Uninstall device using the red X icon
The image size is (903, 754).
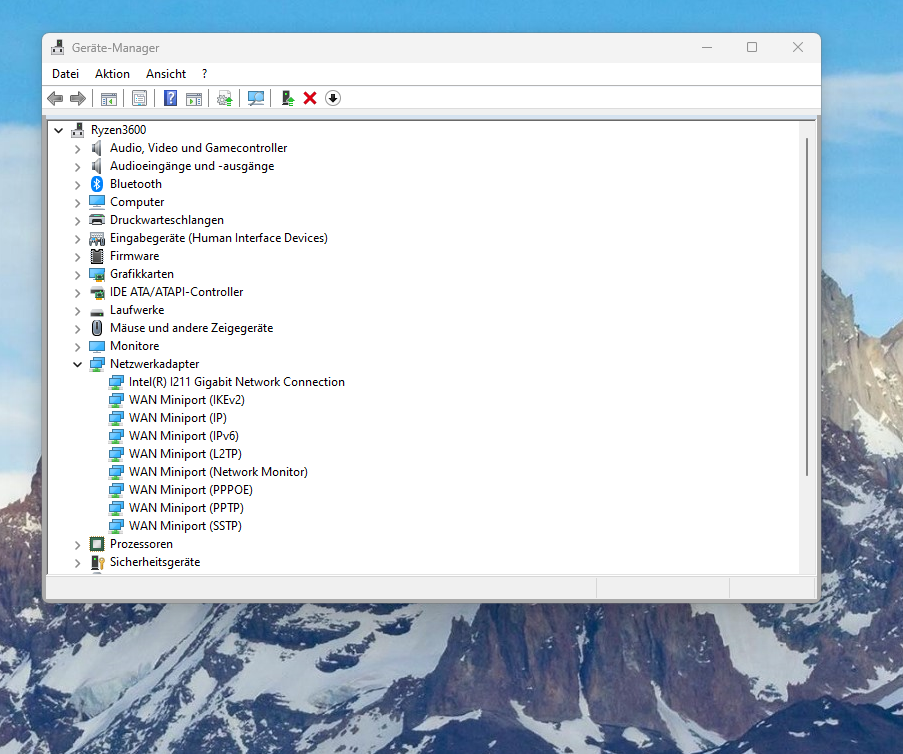click(309, 97)
